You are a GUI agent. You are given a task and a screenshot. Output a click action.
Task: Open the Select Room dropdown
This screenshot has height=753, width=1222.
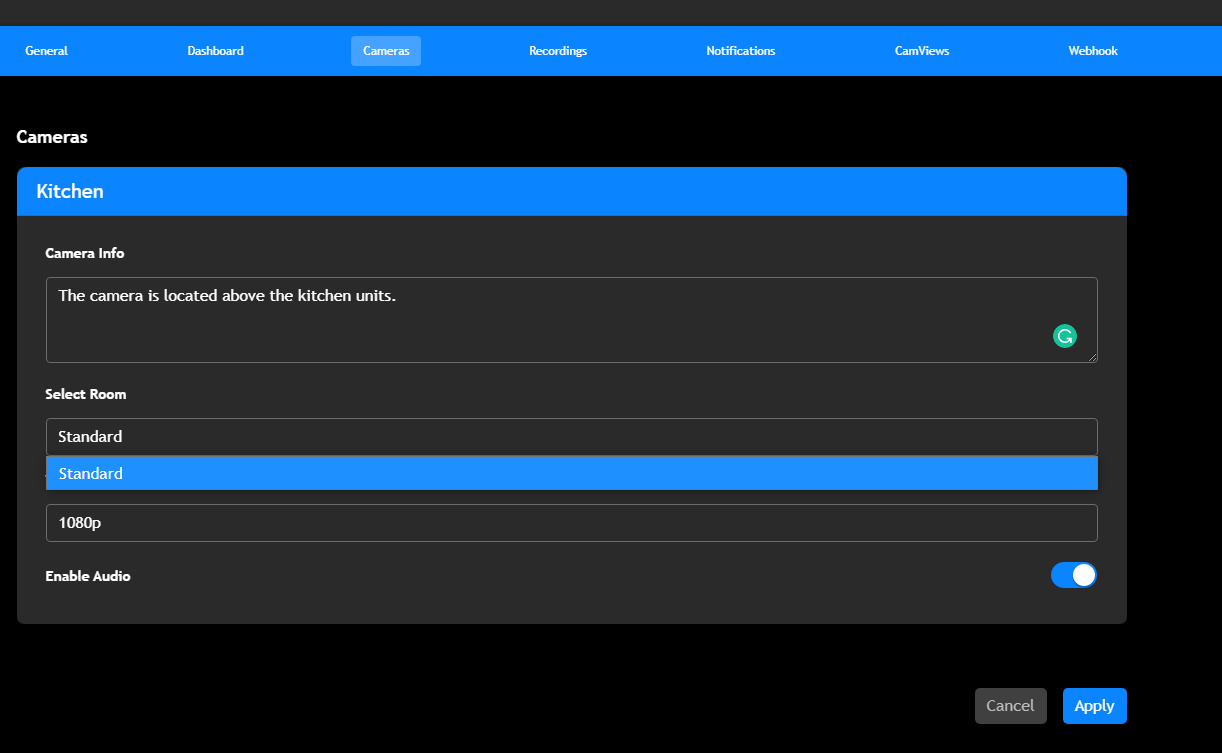pyautogui.click(x=571, y=436)
